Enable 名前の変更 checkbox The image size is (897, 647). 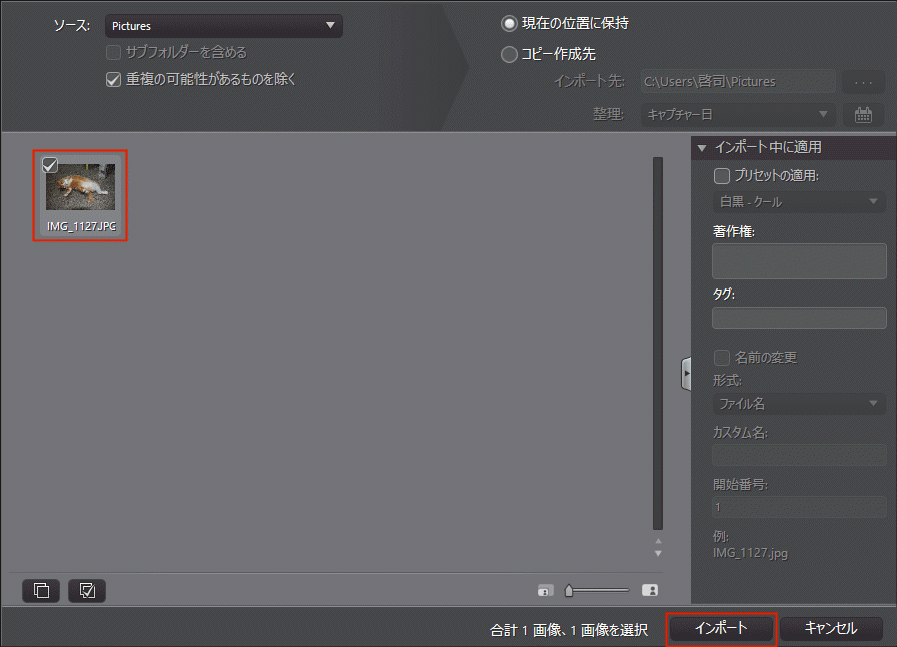721,358
